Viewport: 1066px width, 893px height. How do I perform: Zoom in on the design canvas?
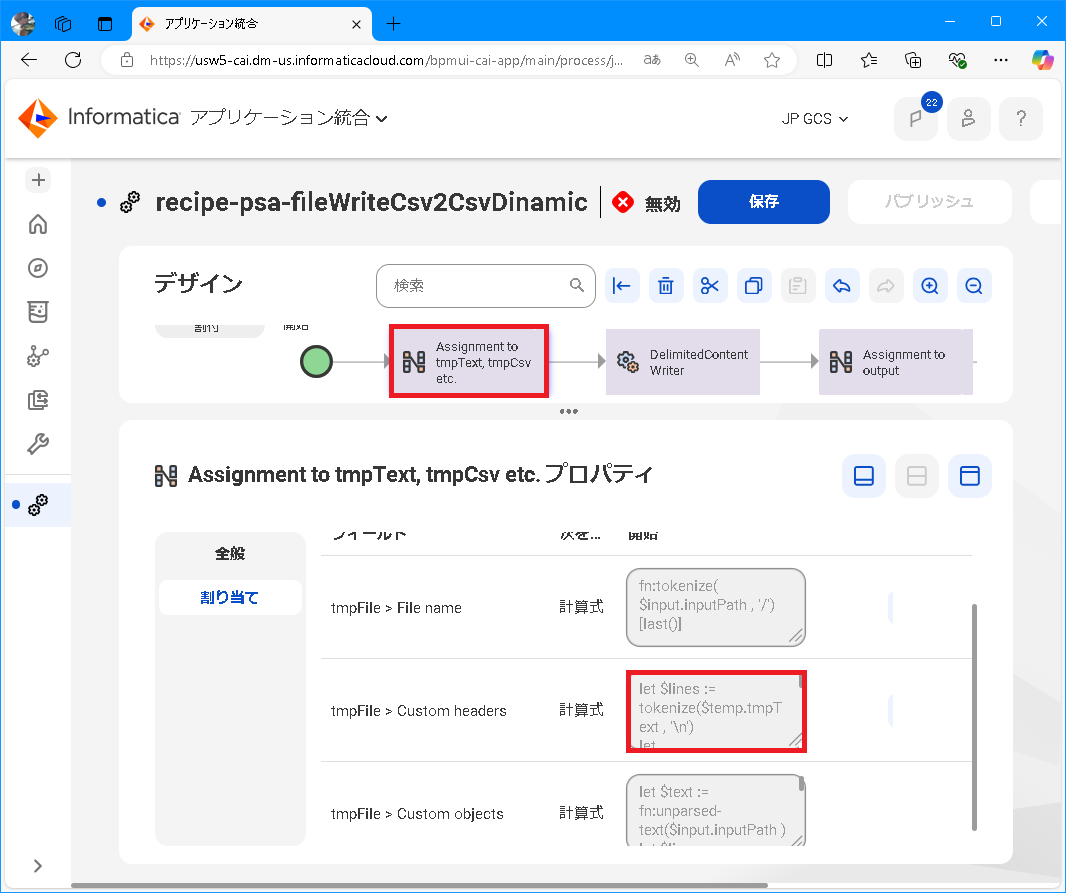[930, 286]
